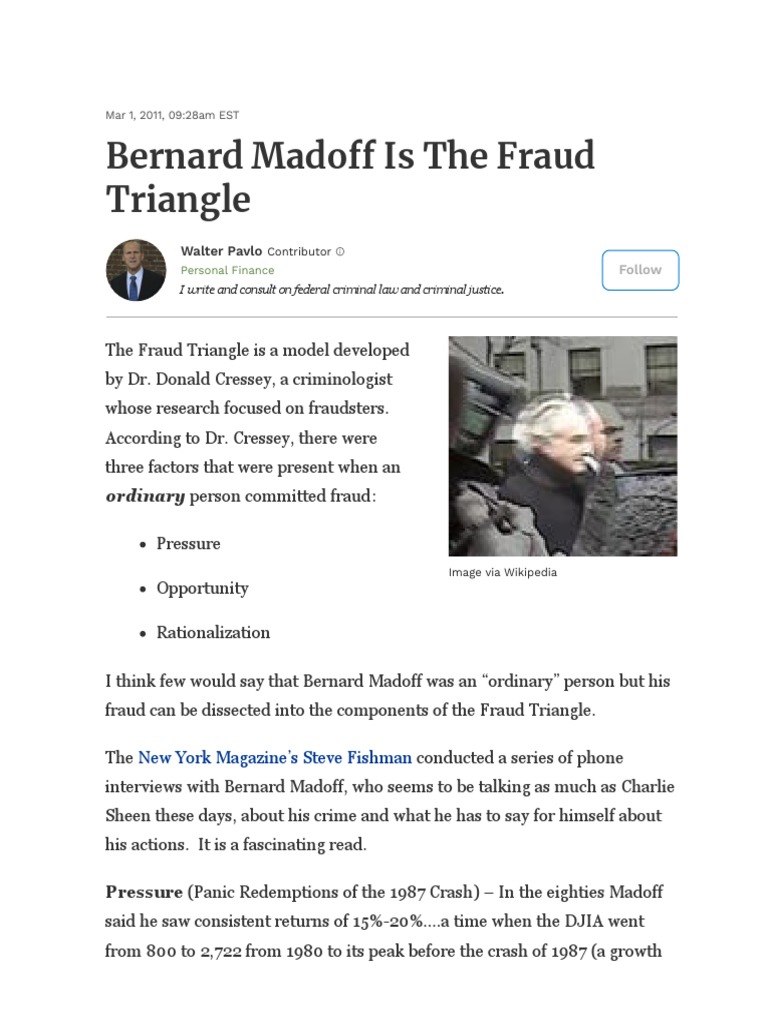Click the Follow button
This screenshot has height=1024, width=768.
640,270
